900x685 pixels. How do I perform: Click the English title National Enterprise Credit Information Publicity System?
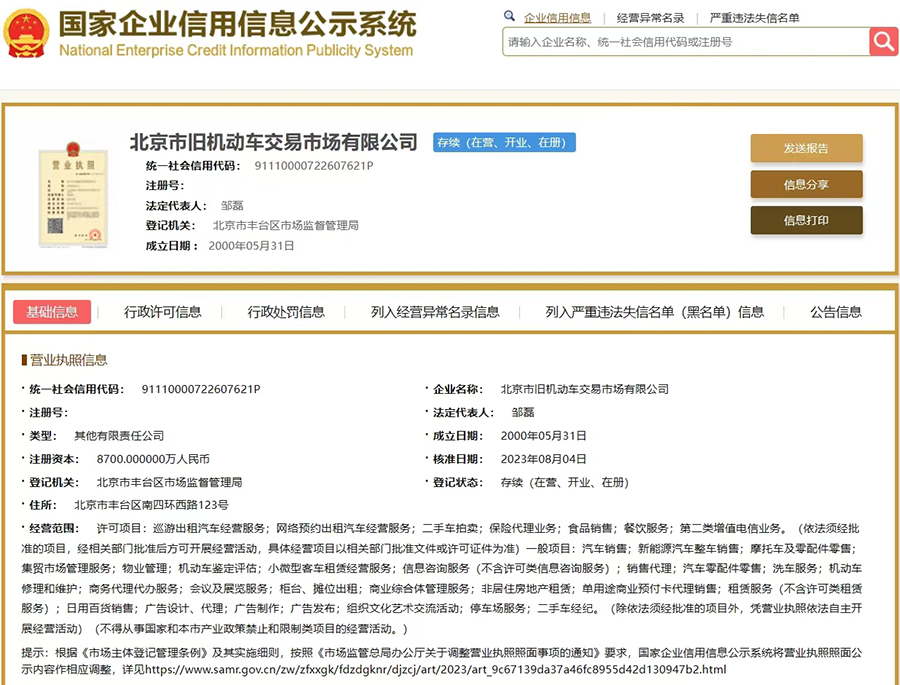[236, 51]
